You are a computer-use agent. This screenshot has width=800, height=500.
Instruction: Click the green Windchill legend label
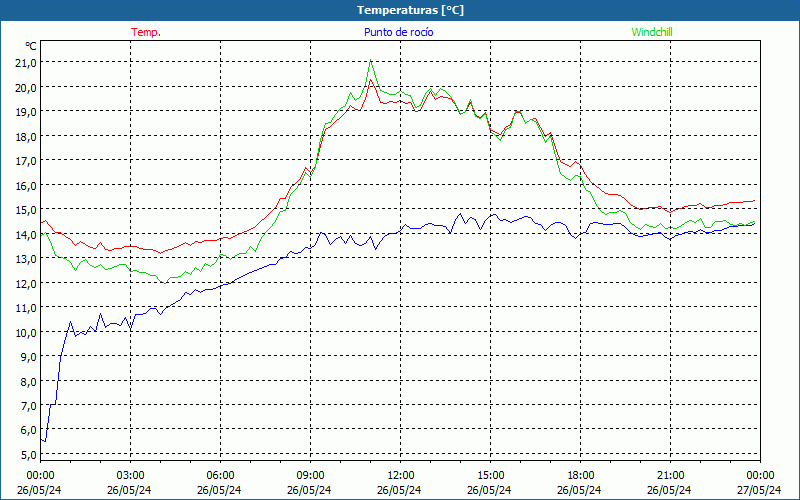coord(651,32)
